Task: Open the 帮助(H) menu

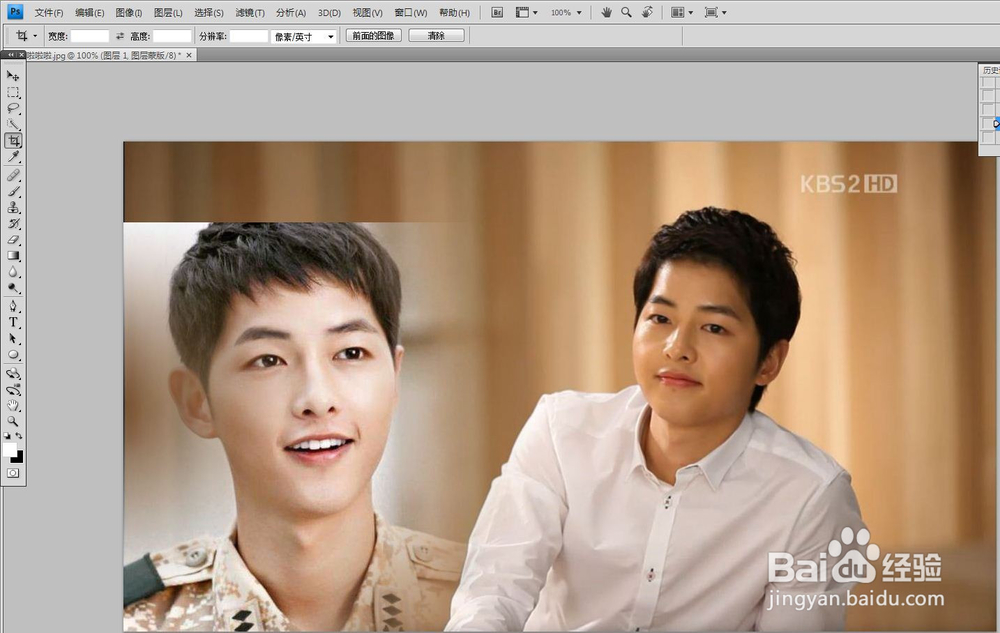Action: (x=454, y=13)
